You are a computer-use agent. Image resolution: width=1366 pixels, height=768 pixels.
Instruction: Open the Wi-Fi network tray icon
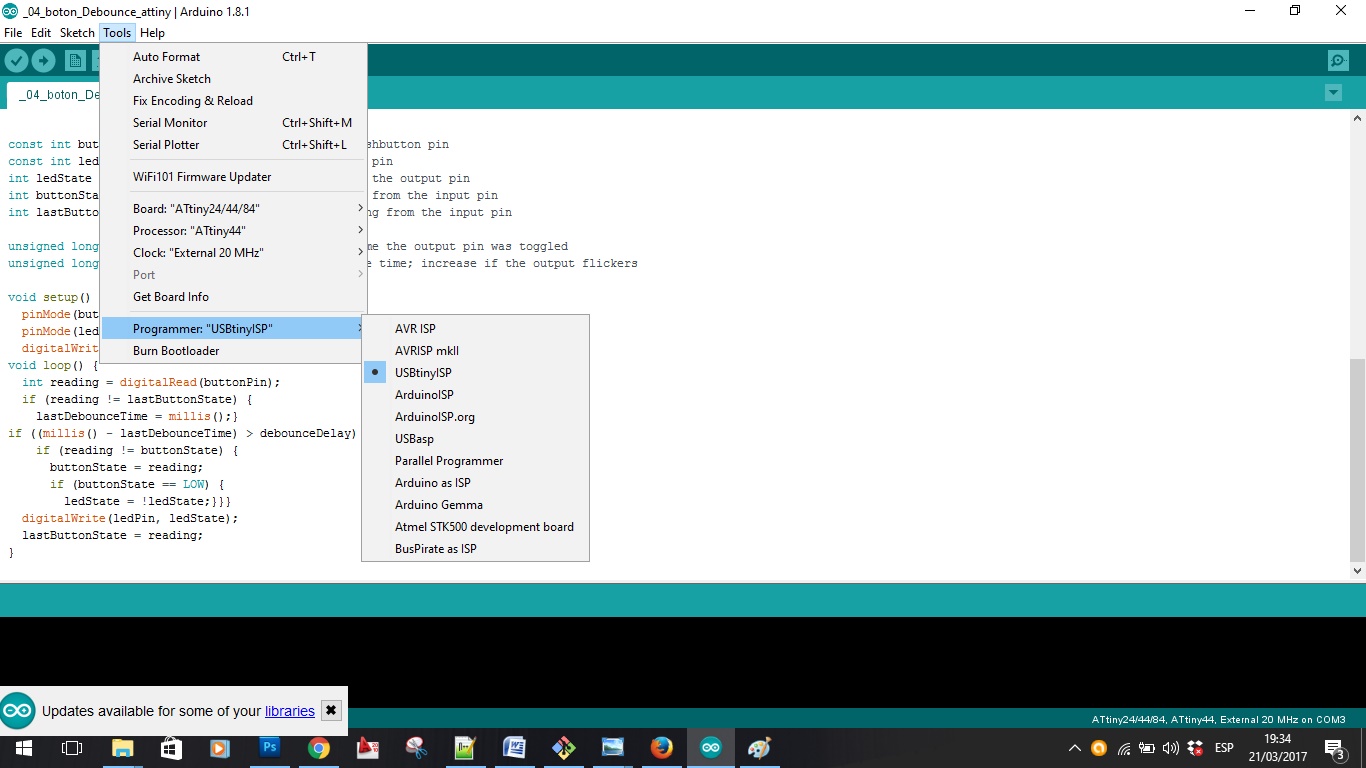point(1123,748)
